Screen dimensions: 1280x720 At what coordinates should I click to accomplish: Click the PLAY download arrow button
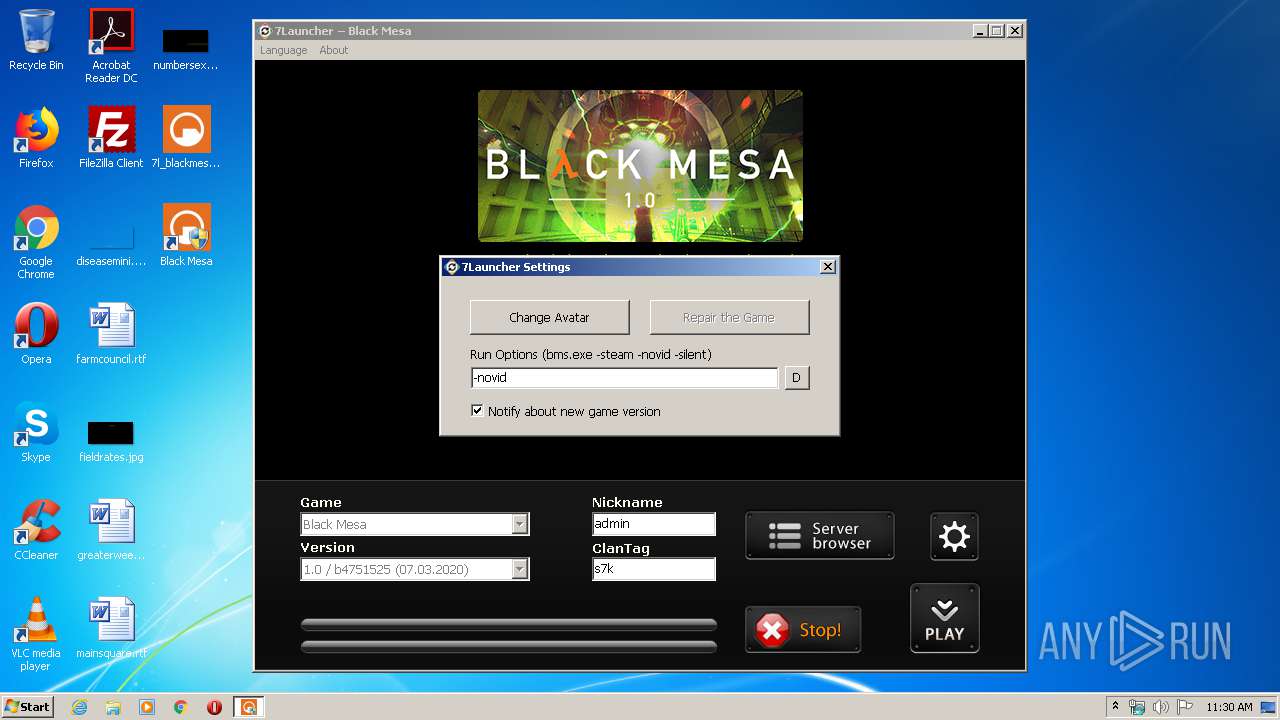pos(944,618)
